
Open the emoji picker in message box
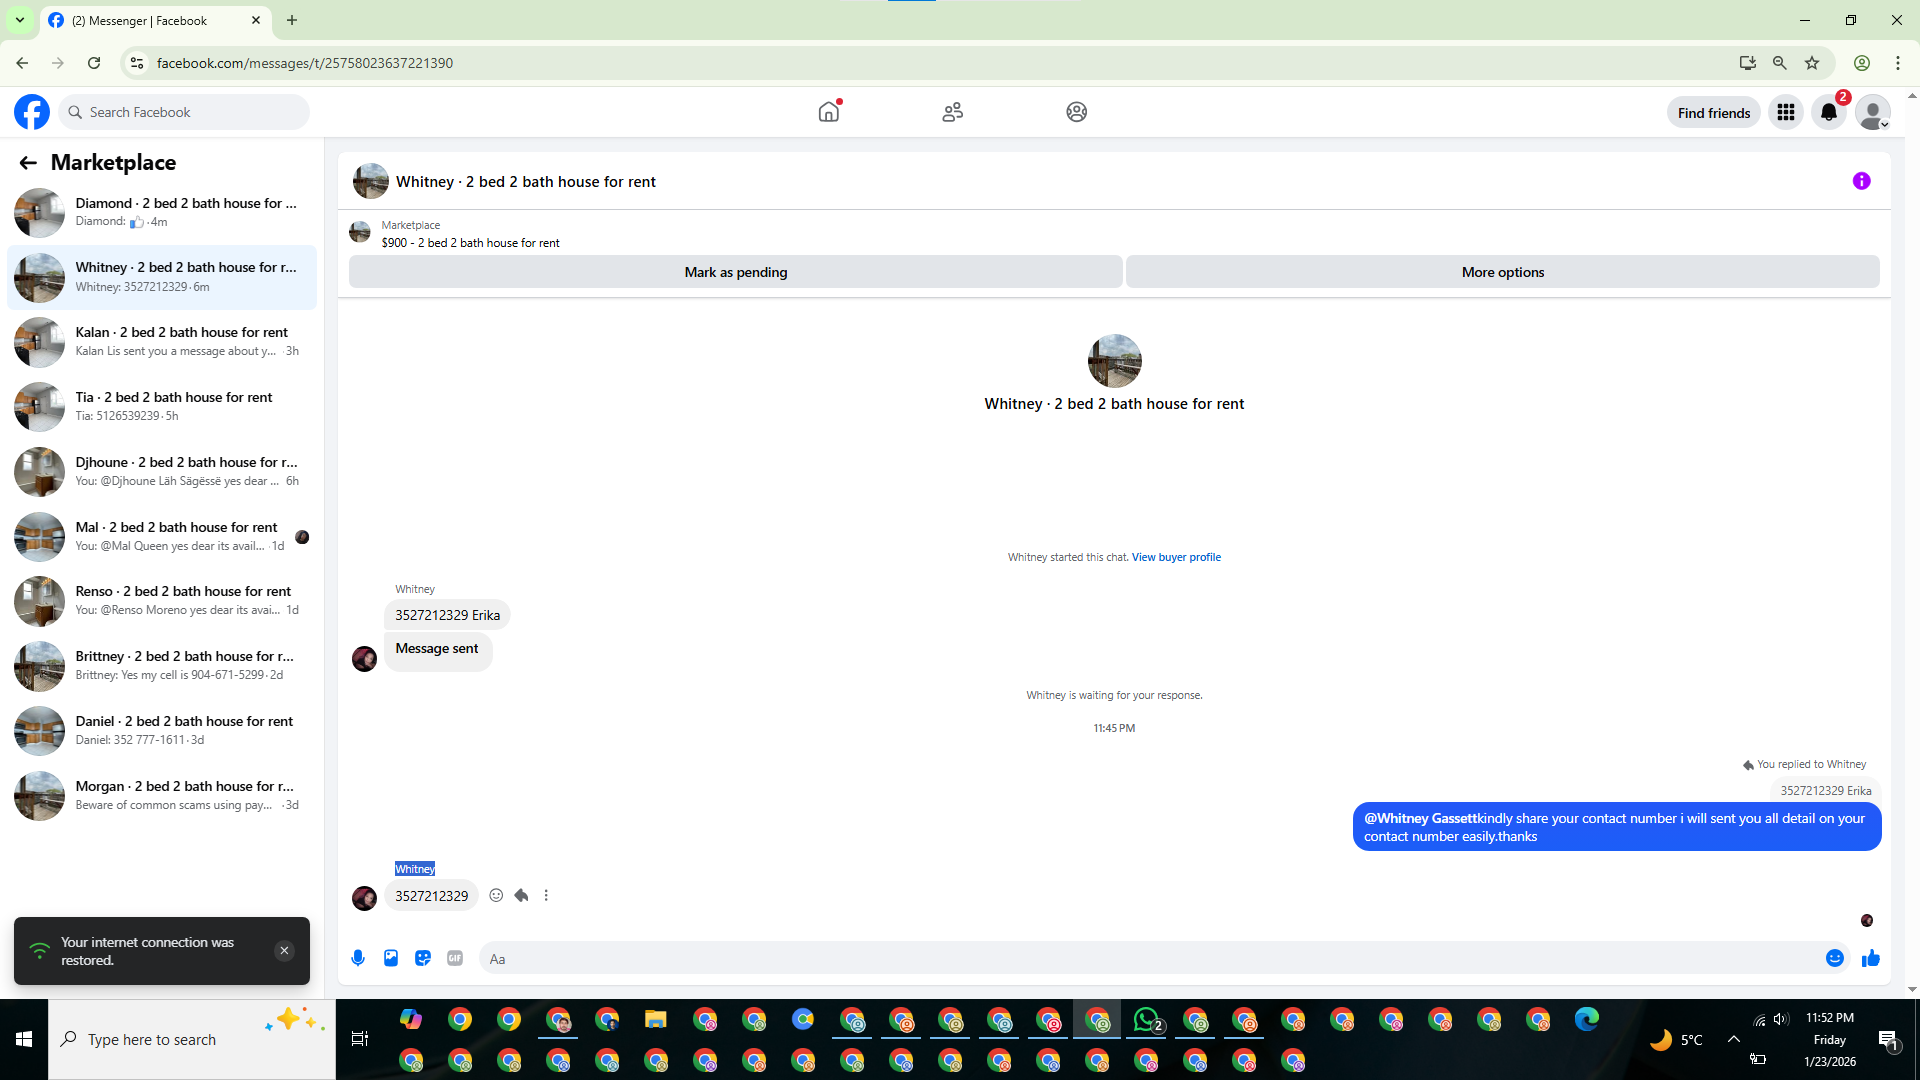click(x=1834, y=958)
